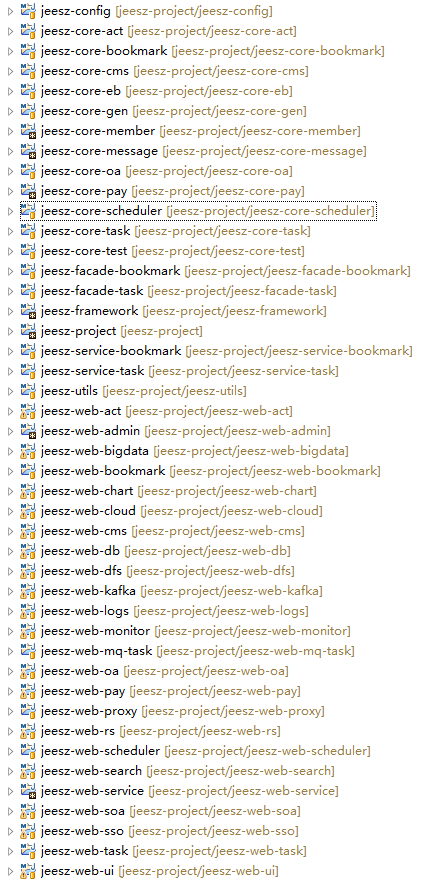Click the jeesz-core-eb project icon
The image size is (446, 883).
click(28, 91)
